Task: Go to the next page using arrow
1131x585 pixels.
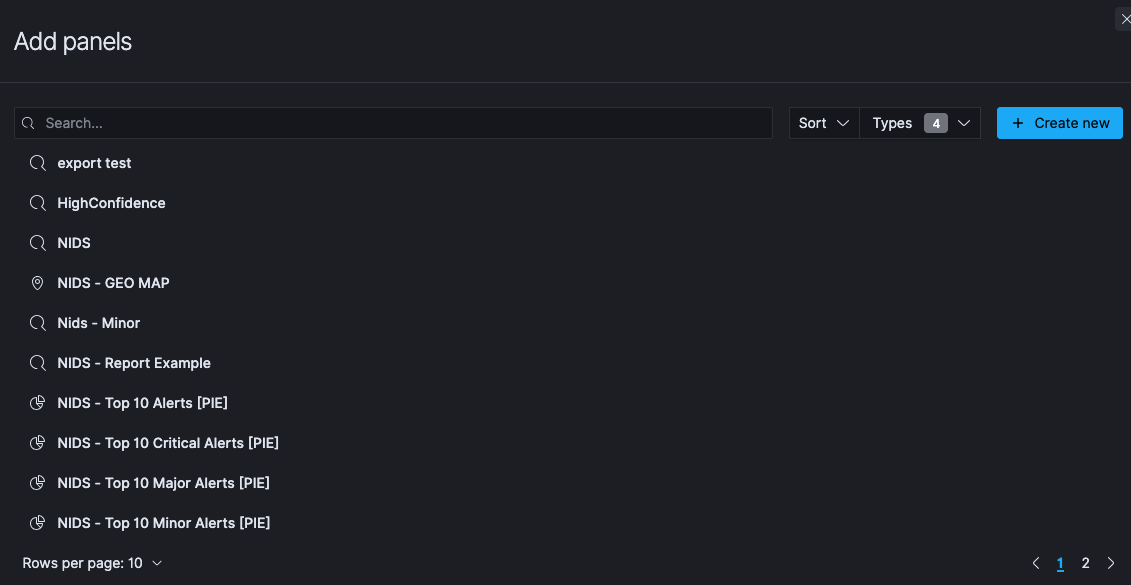Action: 1111,563
